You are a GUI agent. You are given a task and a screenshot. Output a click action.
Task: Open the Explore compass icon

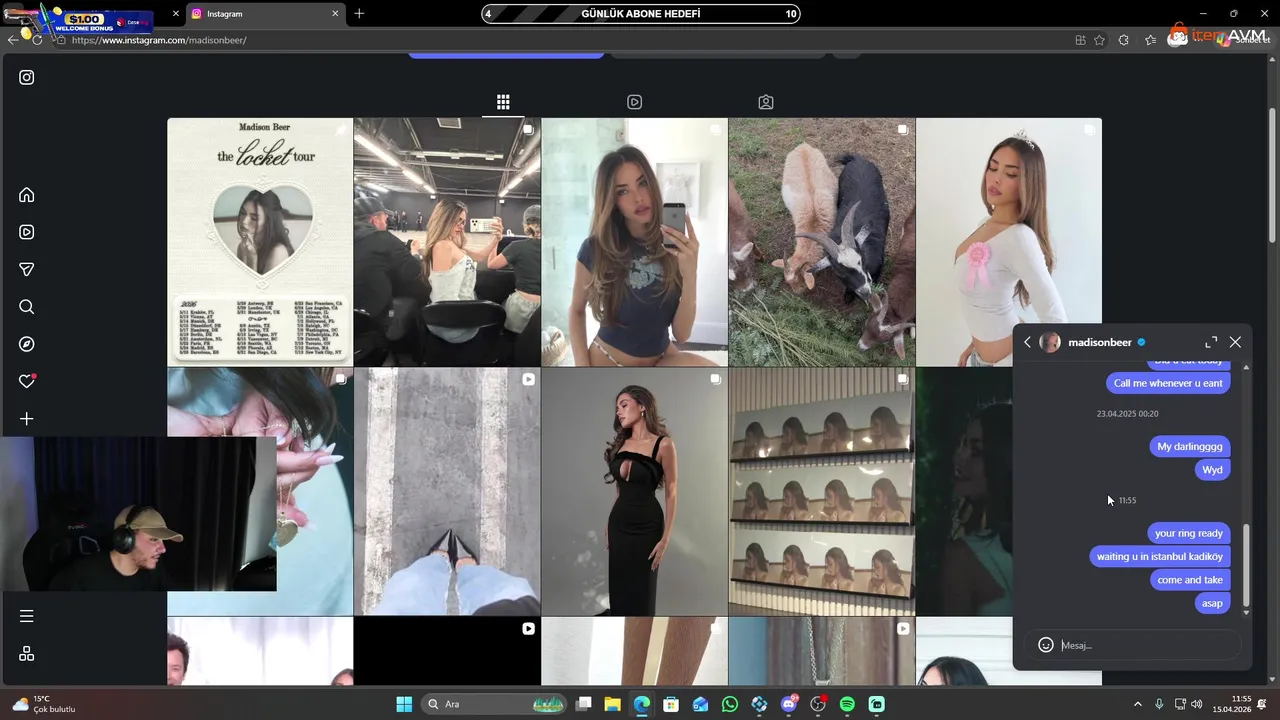(27, 344)
